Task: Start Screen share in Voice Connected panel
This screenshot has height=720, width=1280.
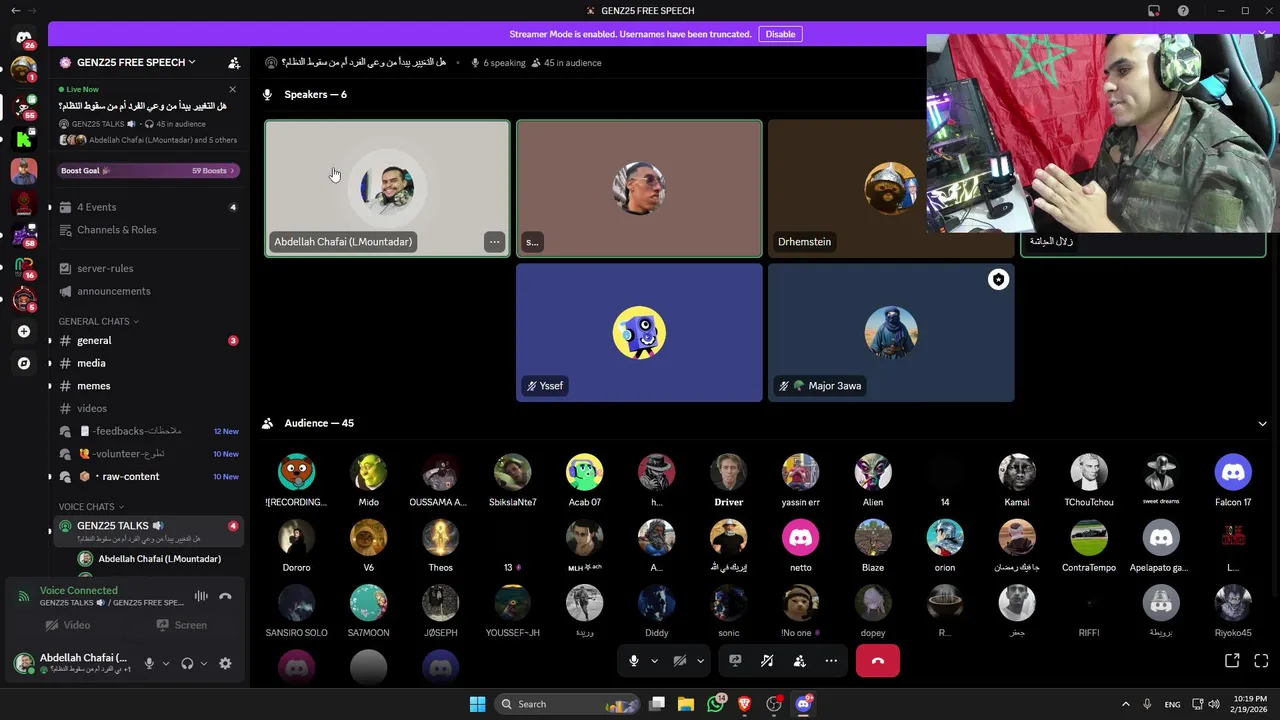Action: (181, 625)
